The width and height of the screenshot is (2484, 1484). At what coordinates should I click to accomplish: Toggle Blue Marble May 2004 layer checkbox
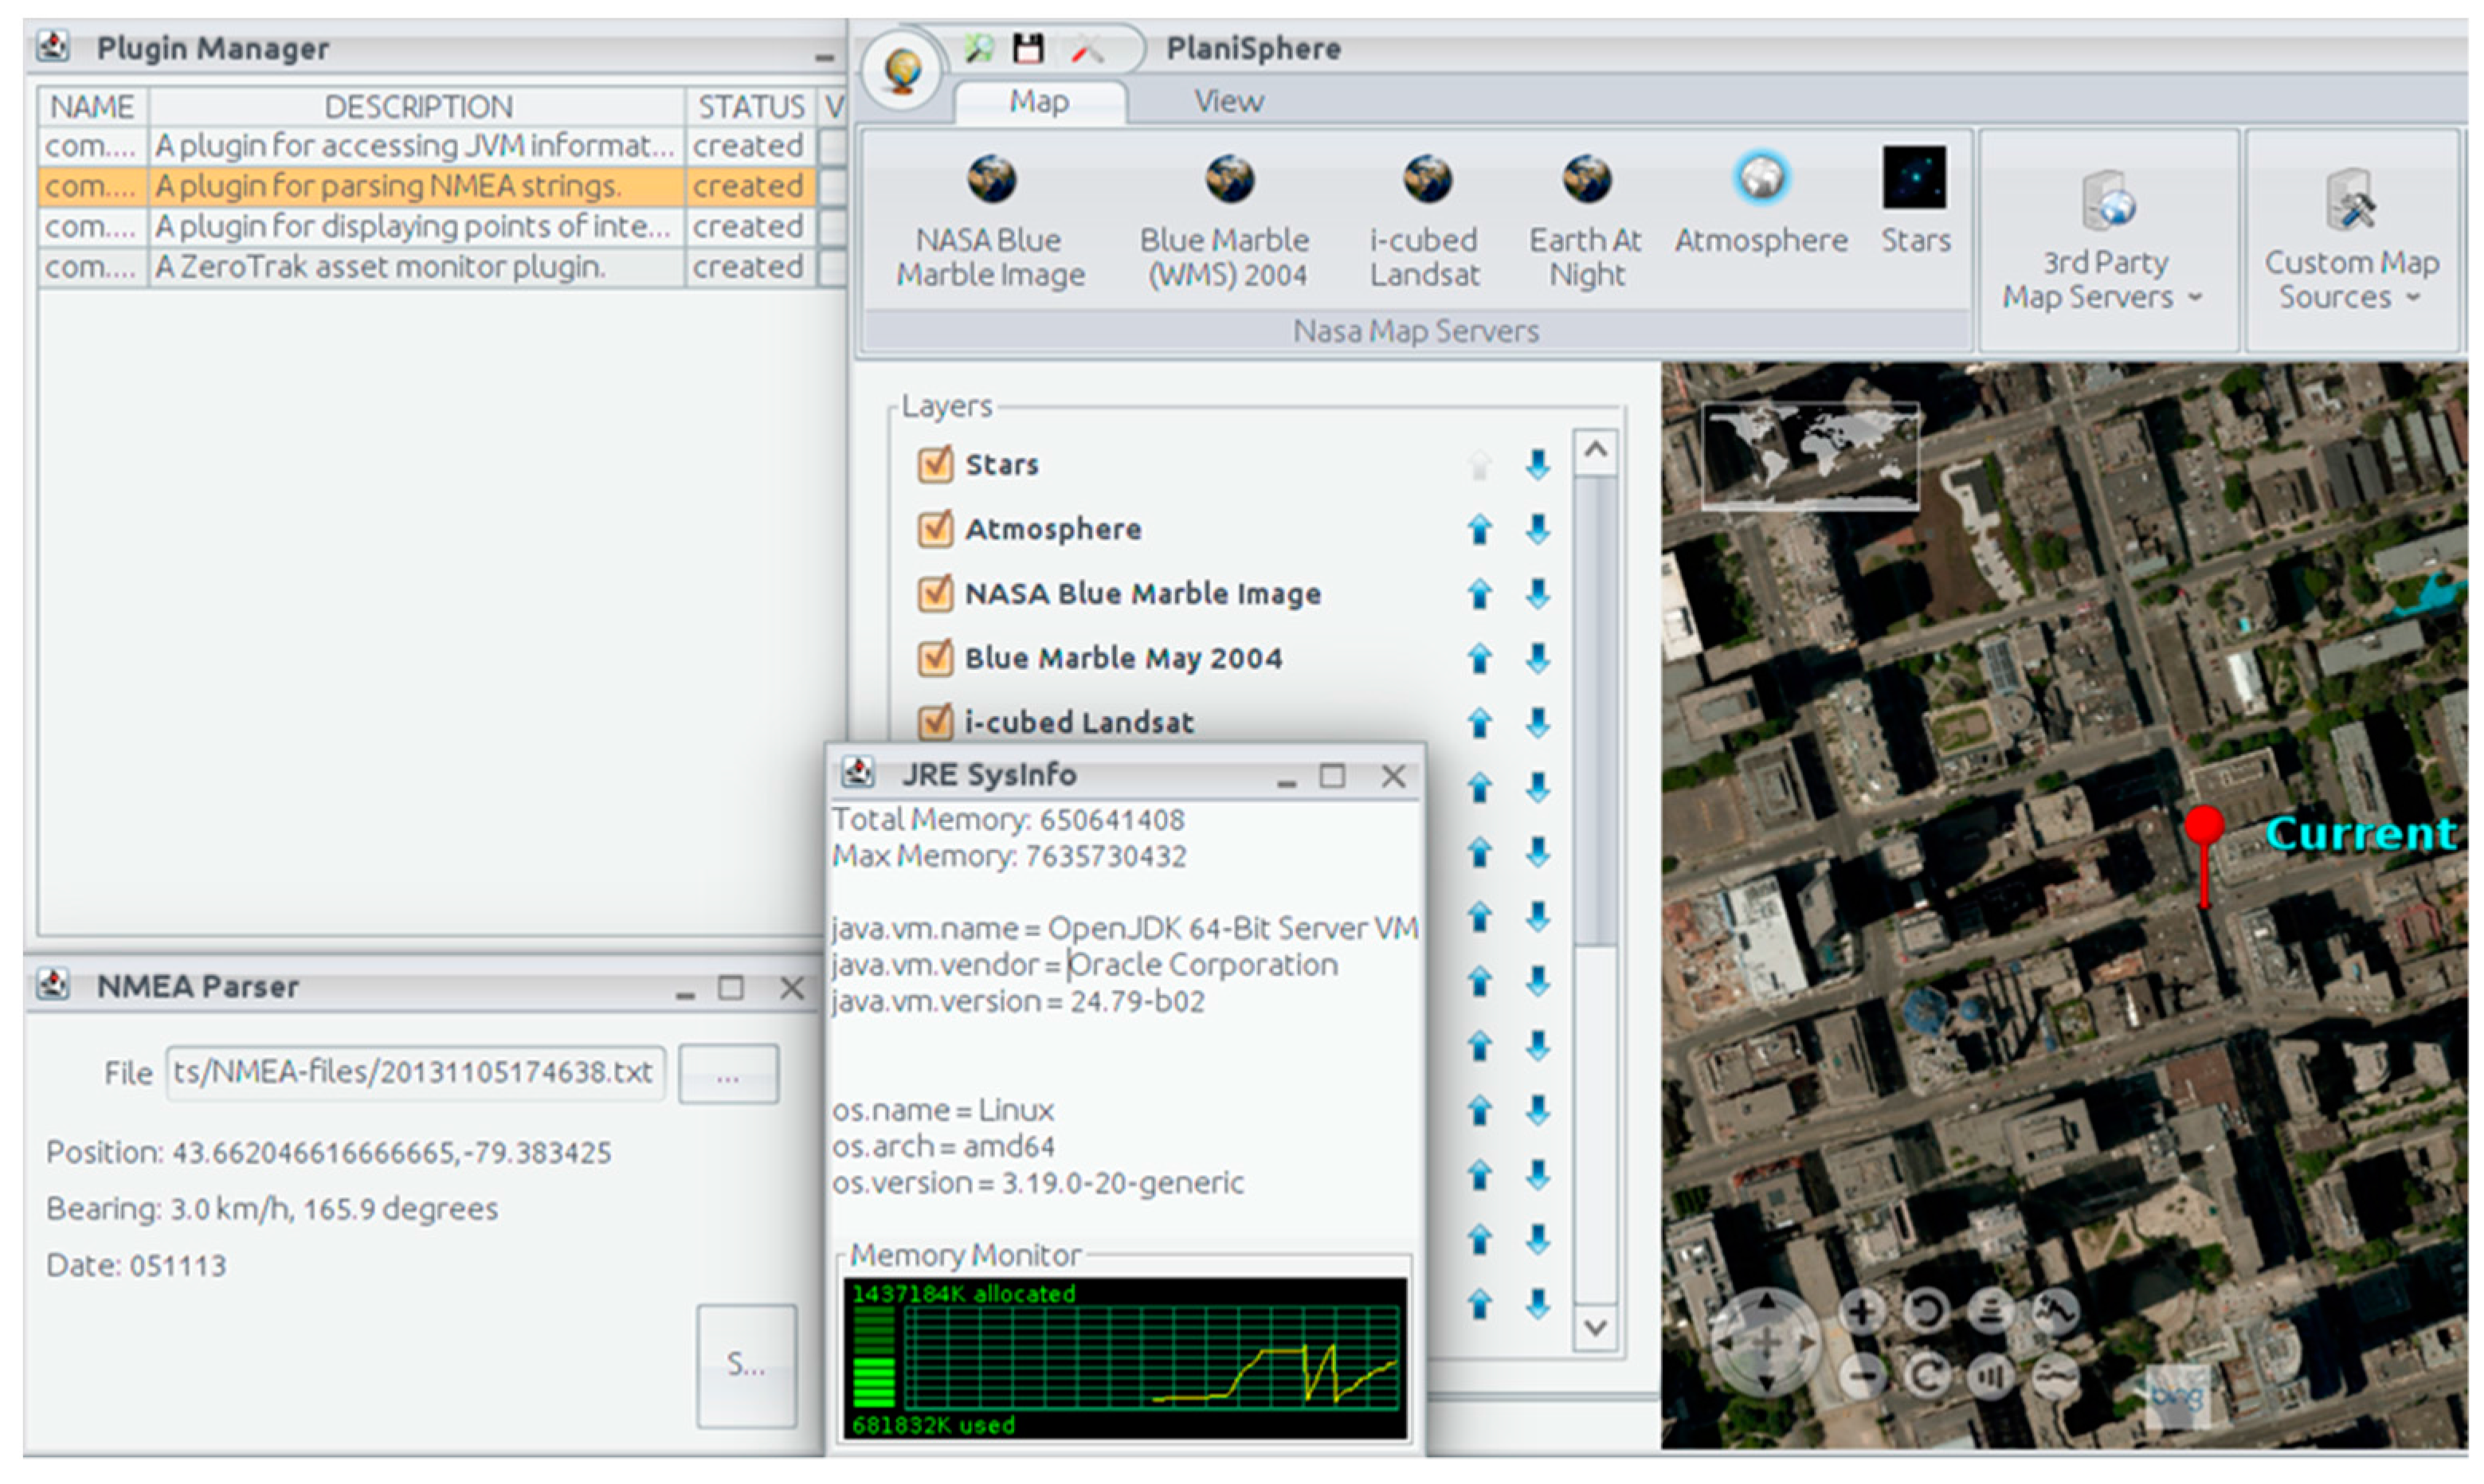pyautogui.click(x=935, y=658)
